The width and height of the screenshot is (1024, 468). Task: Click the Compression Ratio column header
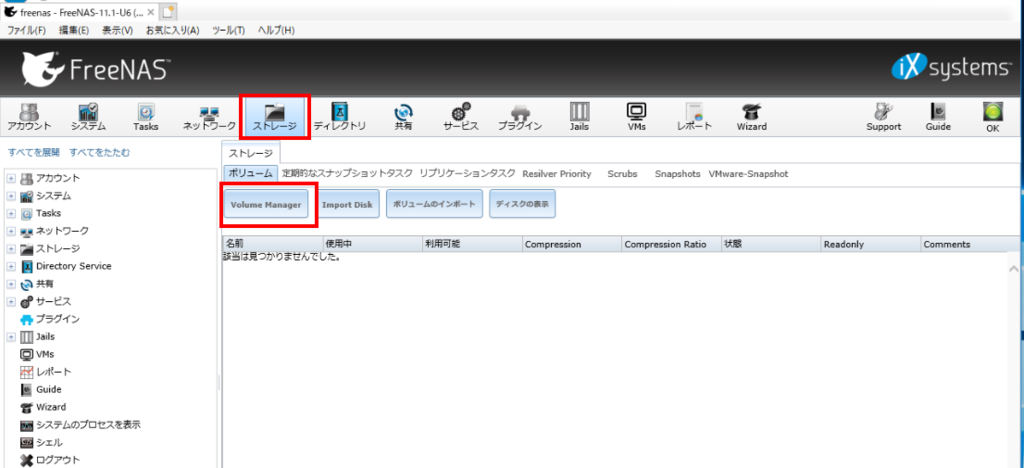click(x=671, y=244)
